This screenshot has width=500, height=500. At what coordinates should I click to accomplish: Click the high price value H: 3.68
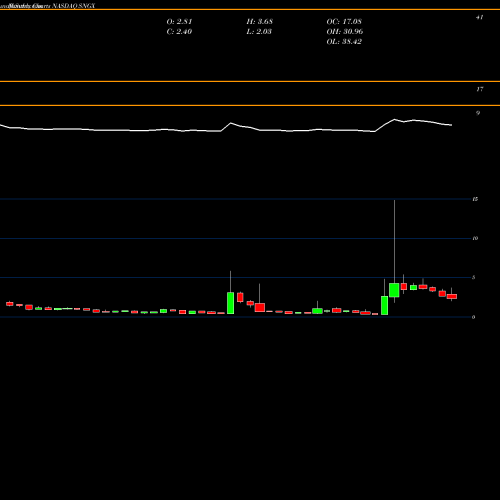click(260, 21)
